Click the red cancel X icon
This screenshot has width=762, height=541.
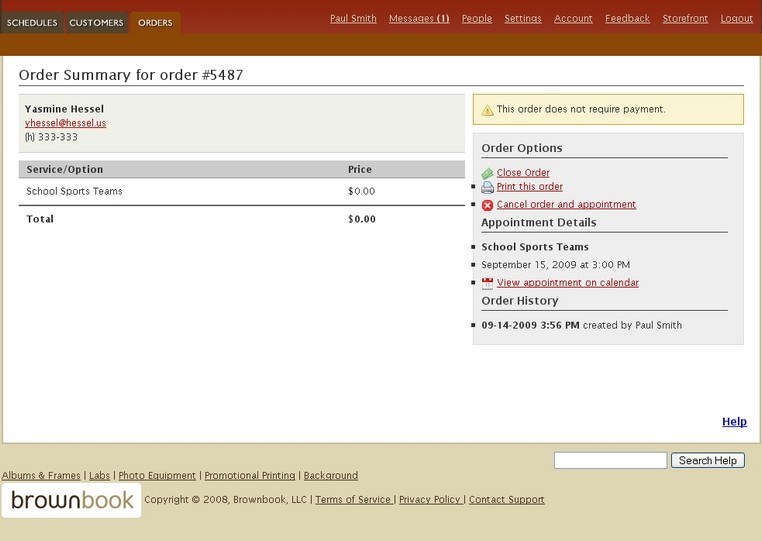[487, 205]
